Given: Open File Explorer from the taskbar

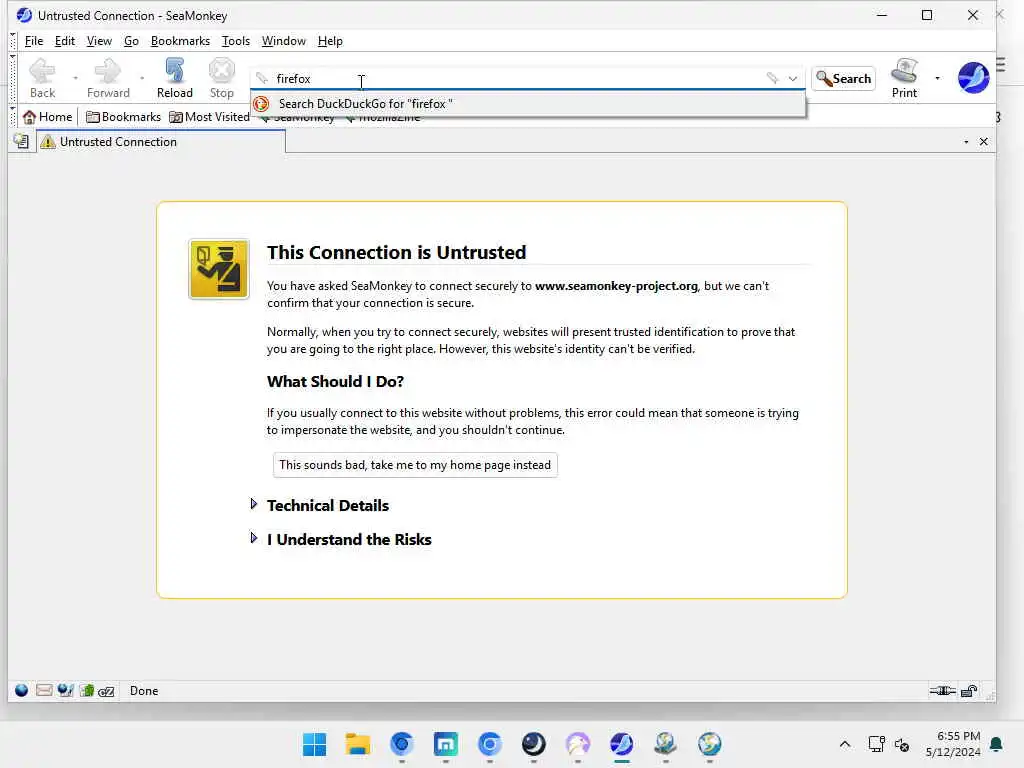Looking at the screenshot, I should (x=358, y=744).
